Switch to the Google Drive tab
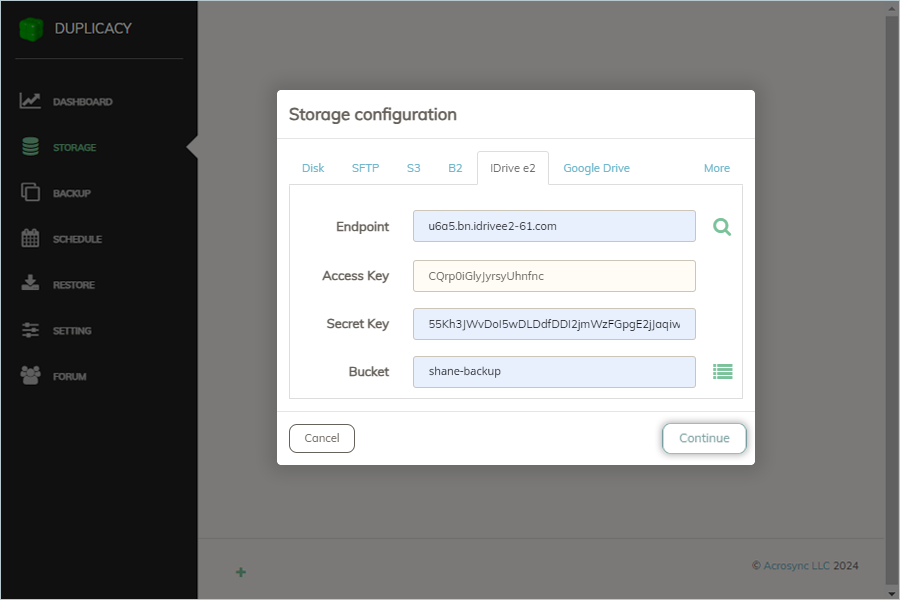Viewport: 900px width, 600px height. (x=596, y=168)
